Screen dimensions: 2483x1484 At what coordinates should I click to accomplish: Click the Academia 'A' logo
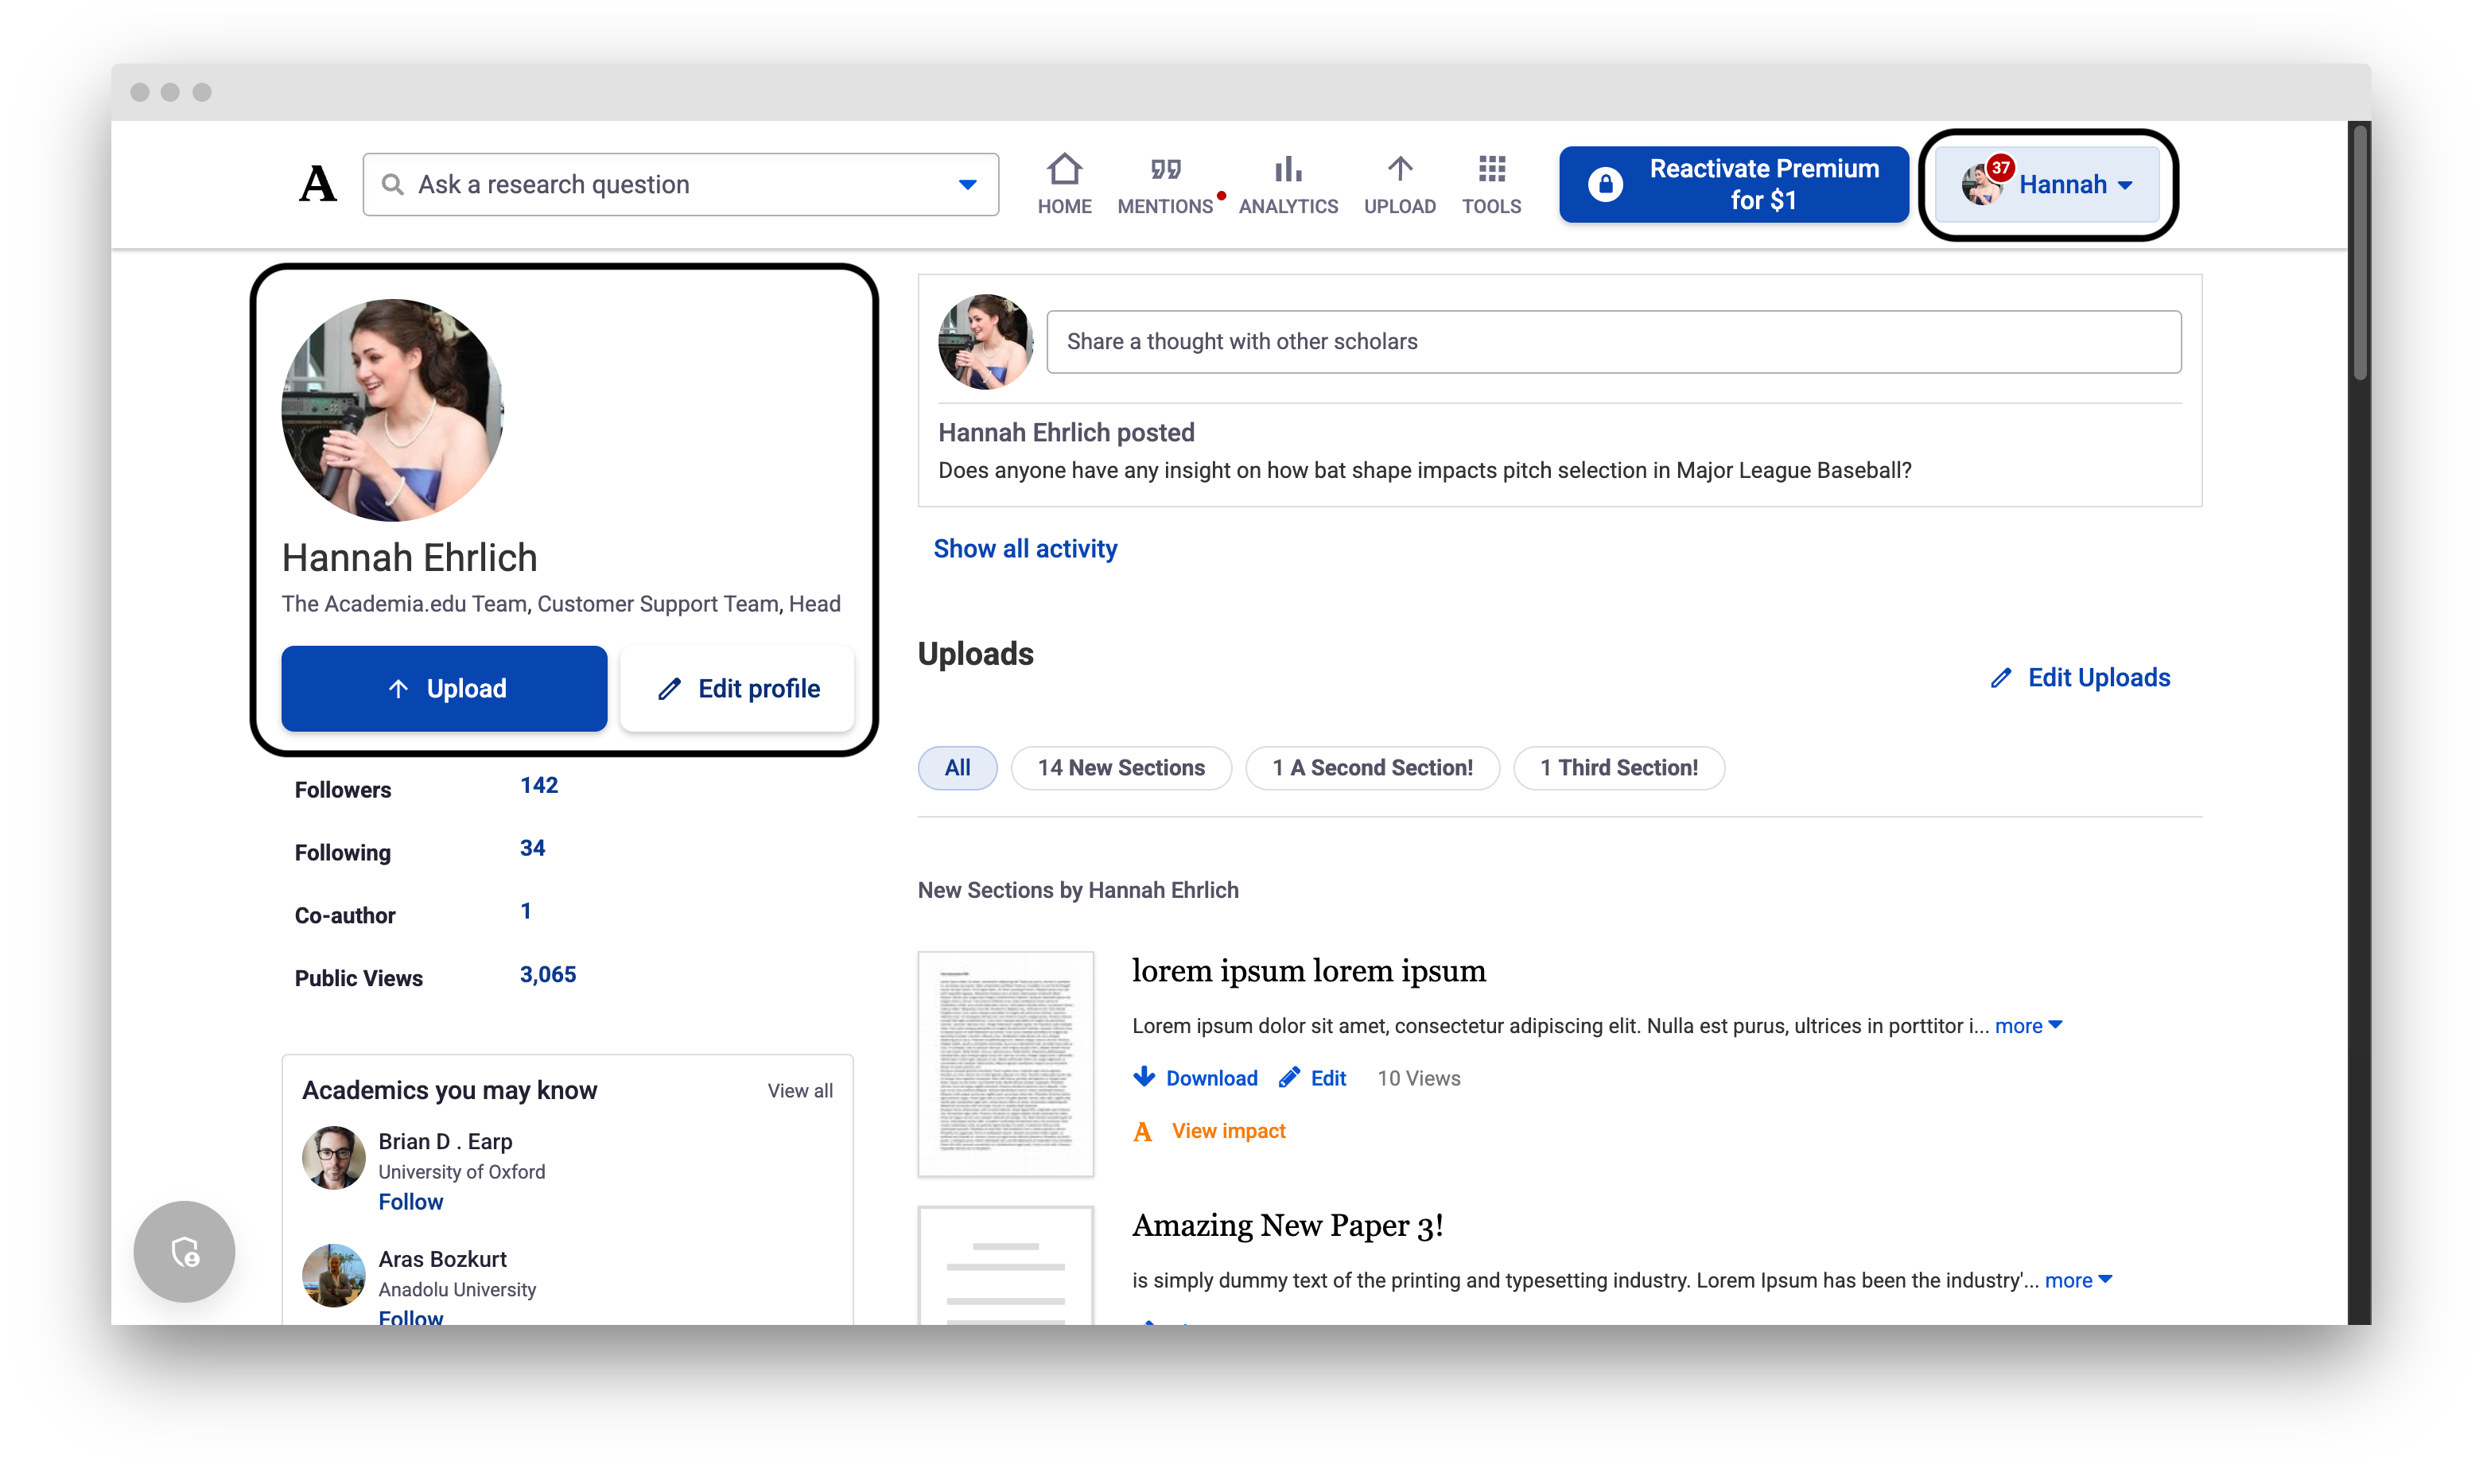pos(318,184)
